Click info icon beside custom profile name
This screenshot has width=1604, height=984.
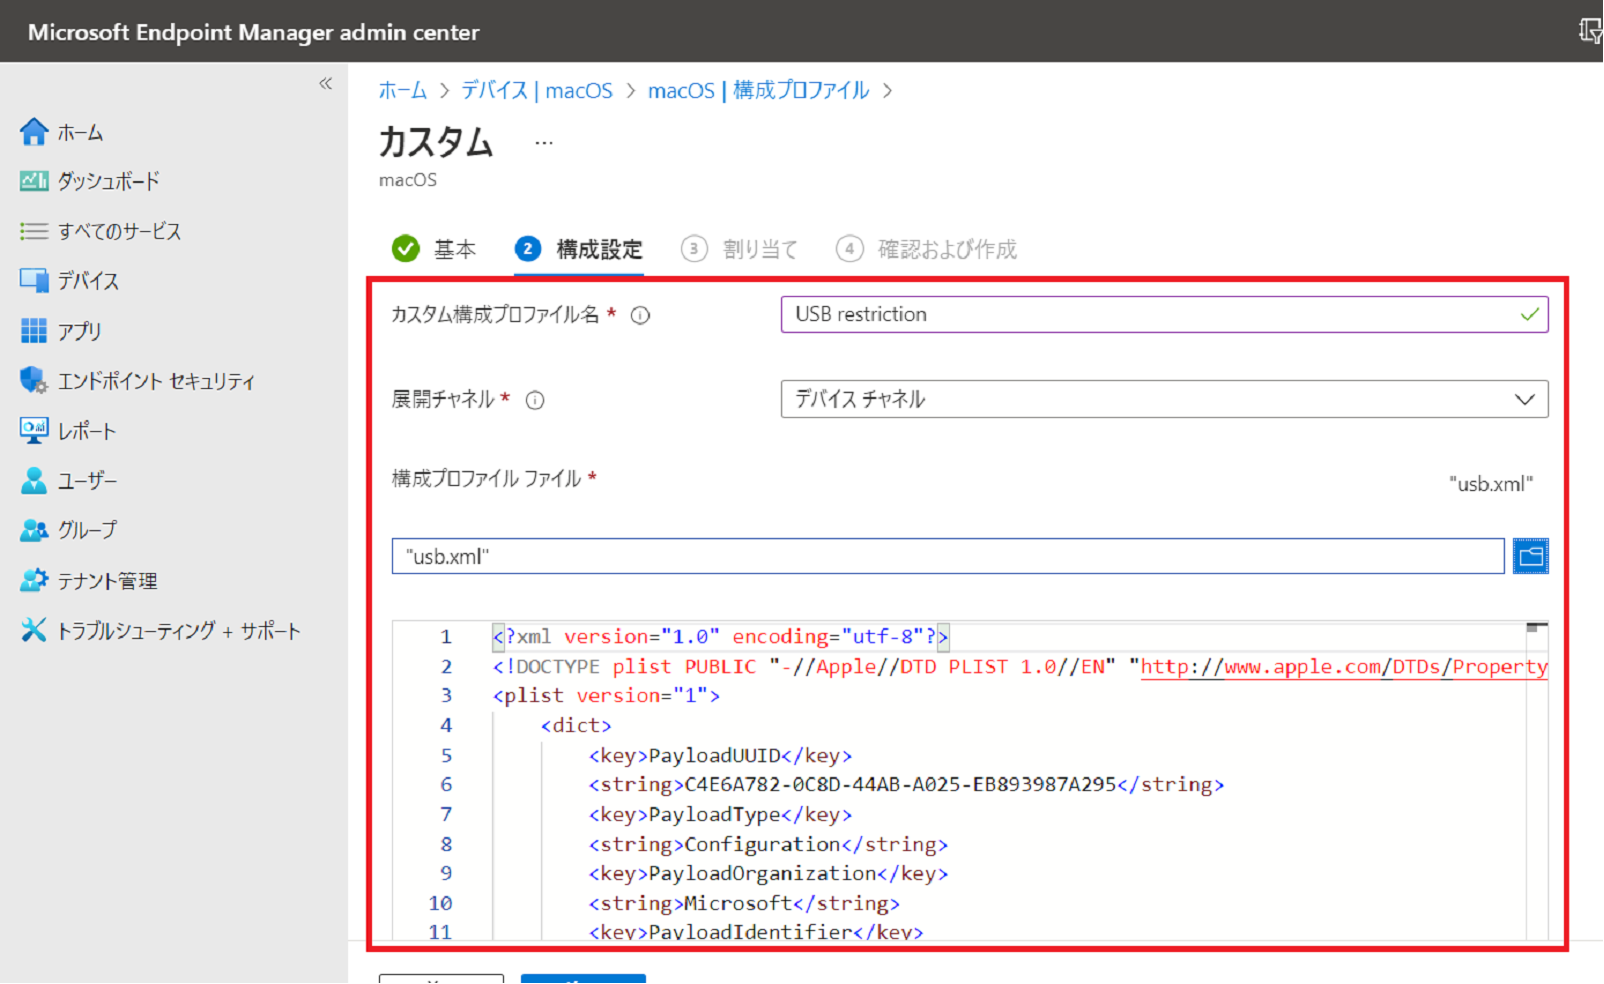[641, 316]
